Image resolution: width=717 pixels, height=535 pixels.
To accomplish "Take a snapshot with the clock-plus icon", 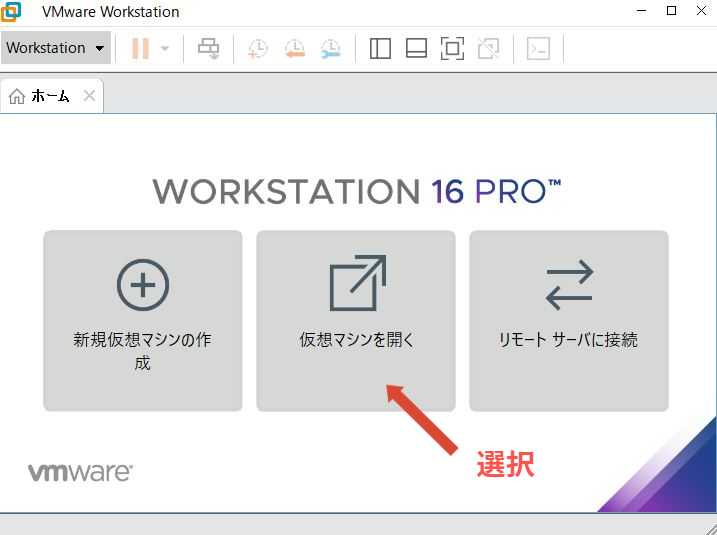I will point(258,49).
